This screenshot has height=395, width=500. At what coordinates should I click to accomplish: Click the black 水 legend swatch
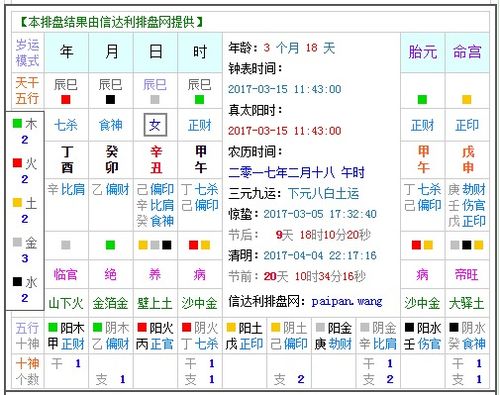click(x=17, y=282)
